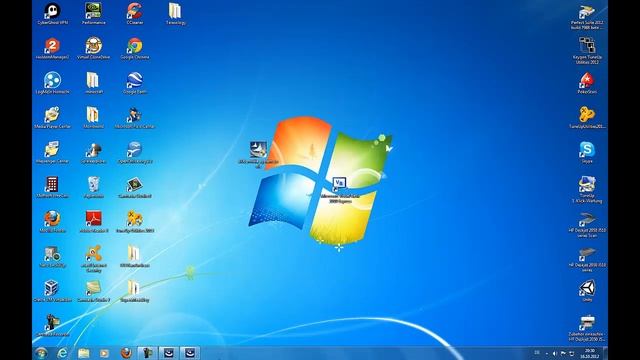The width and height of the screenshot is (640, 360).
Task: Switch to Camtasia Recorder taskbar button
Action: (147, 353)
